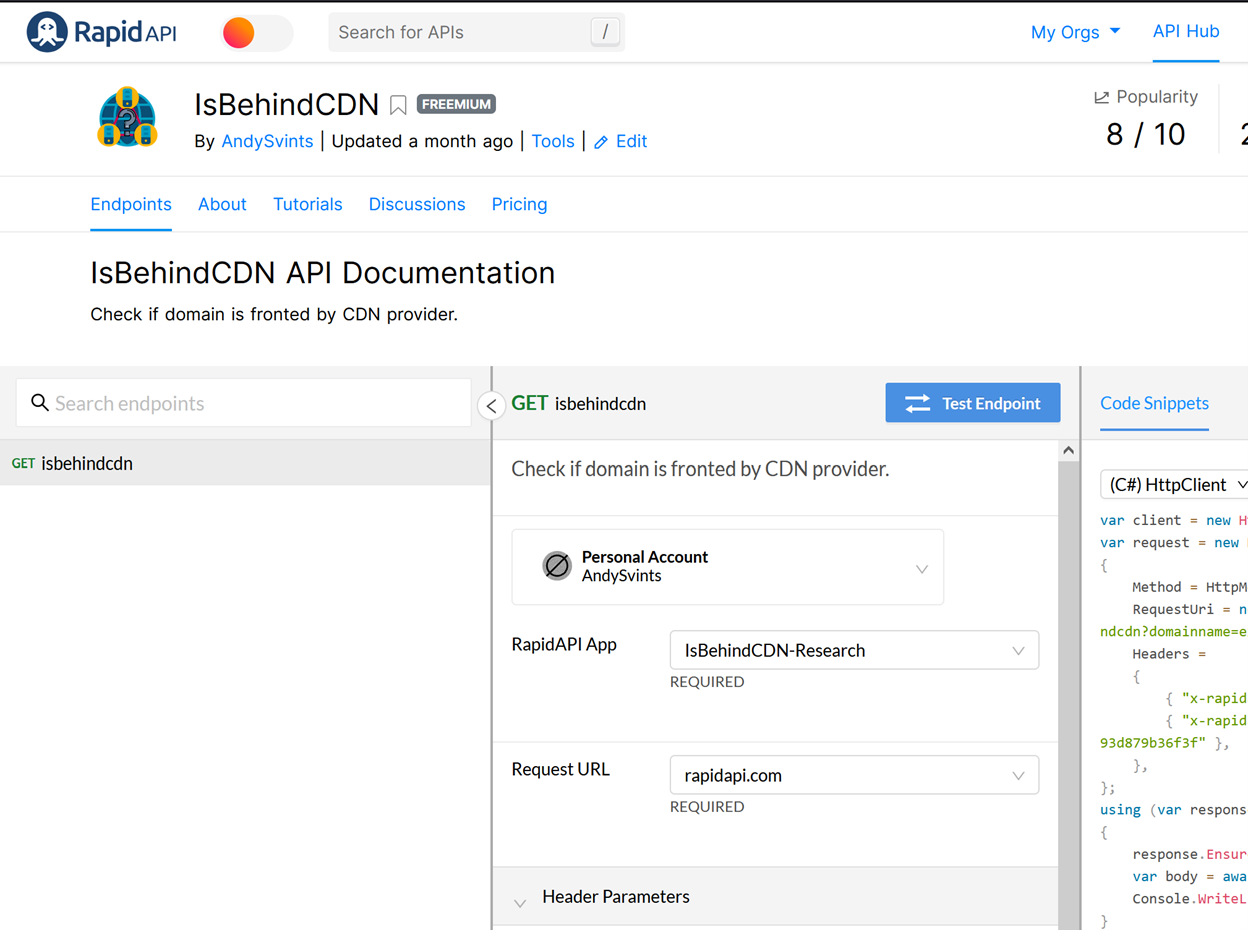This screenshot has height=930, width=1248.
Task: Select the GET isbehindcdn endpoint in list
Action: [x=245, y=463]
